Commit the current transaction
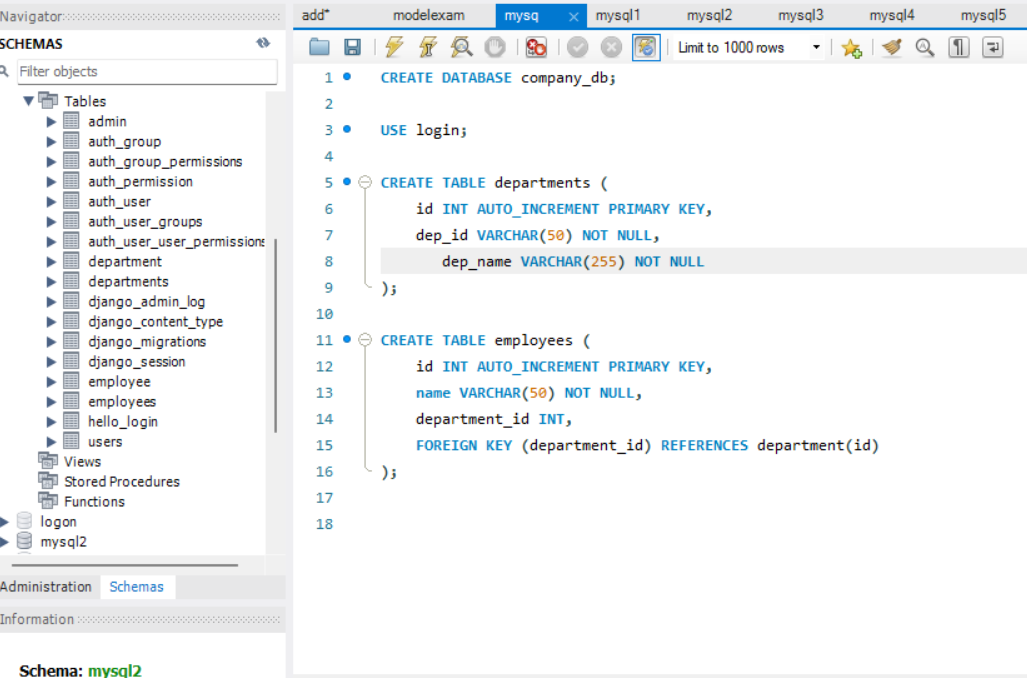Screen dimensions: 1027x678 coord(576,47)
